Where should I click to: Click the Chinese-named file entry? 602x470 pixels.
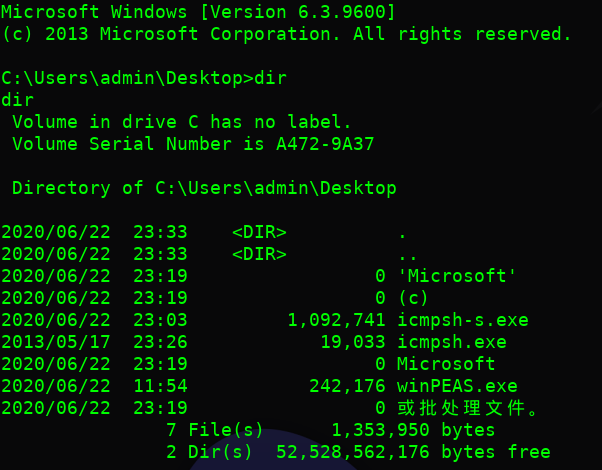tap(468, 408)
